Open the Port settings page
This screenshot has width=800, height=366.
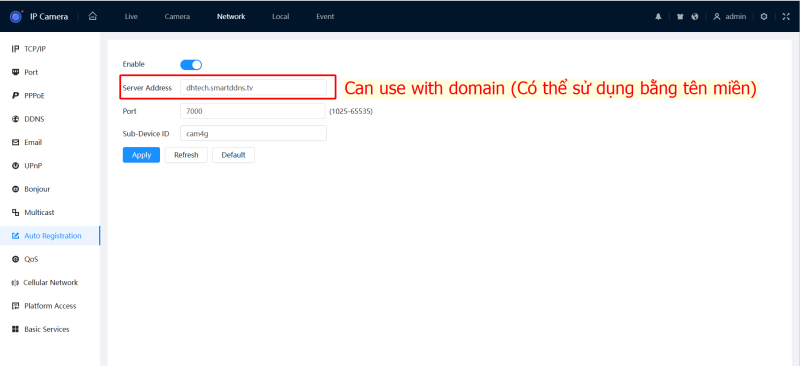point(50,72)
